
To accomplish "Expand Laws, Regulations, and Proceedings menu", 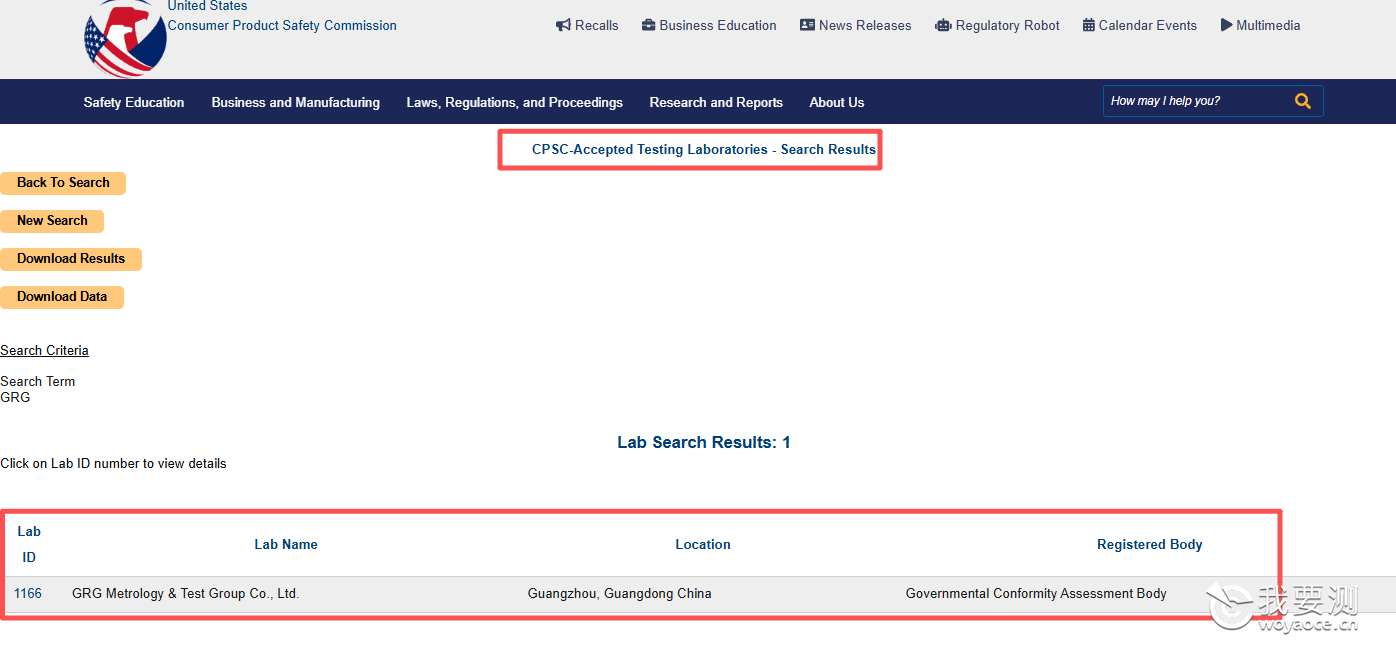I will [514, 102].
